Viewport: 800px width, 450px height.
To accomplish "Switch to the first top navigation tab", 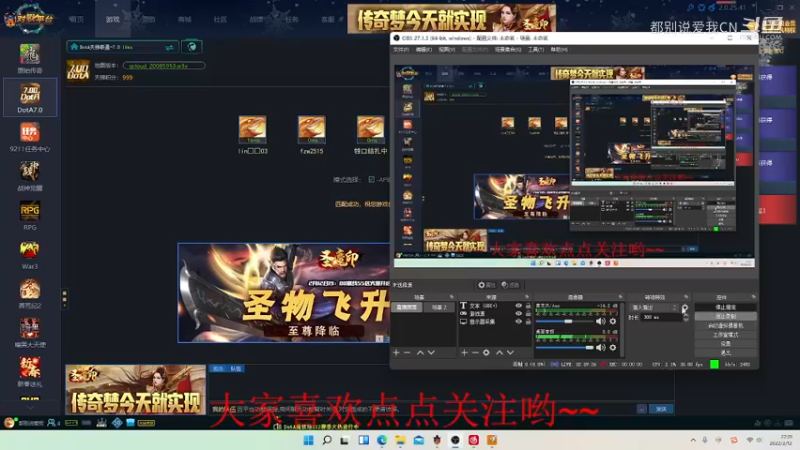I will tap(77, 19).
